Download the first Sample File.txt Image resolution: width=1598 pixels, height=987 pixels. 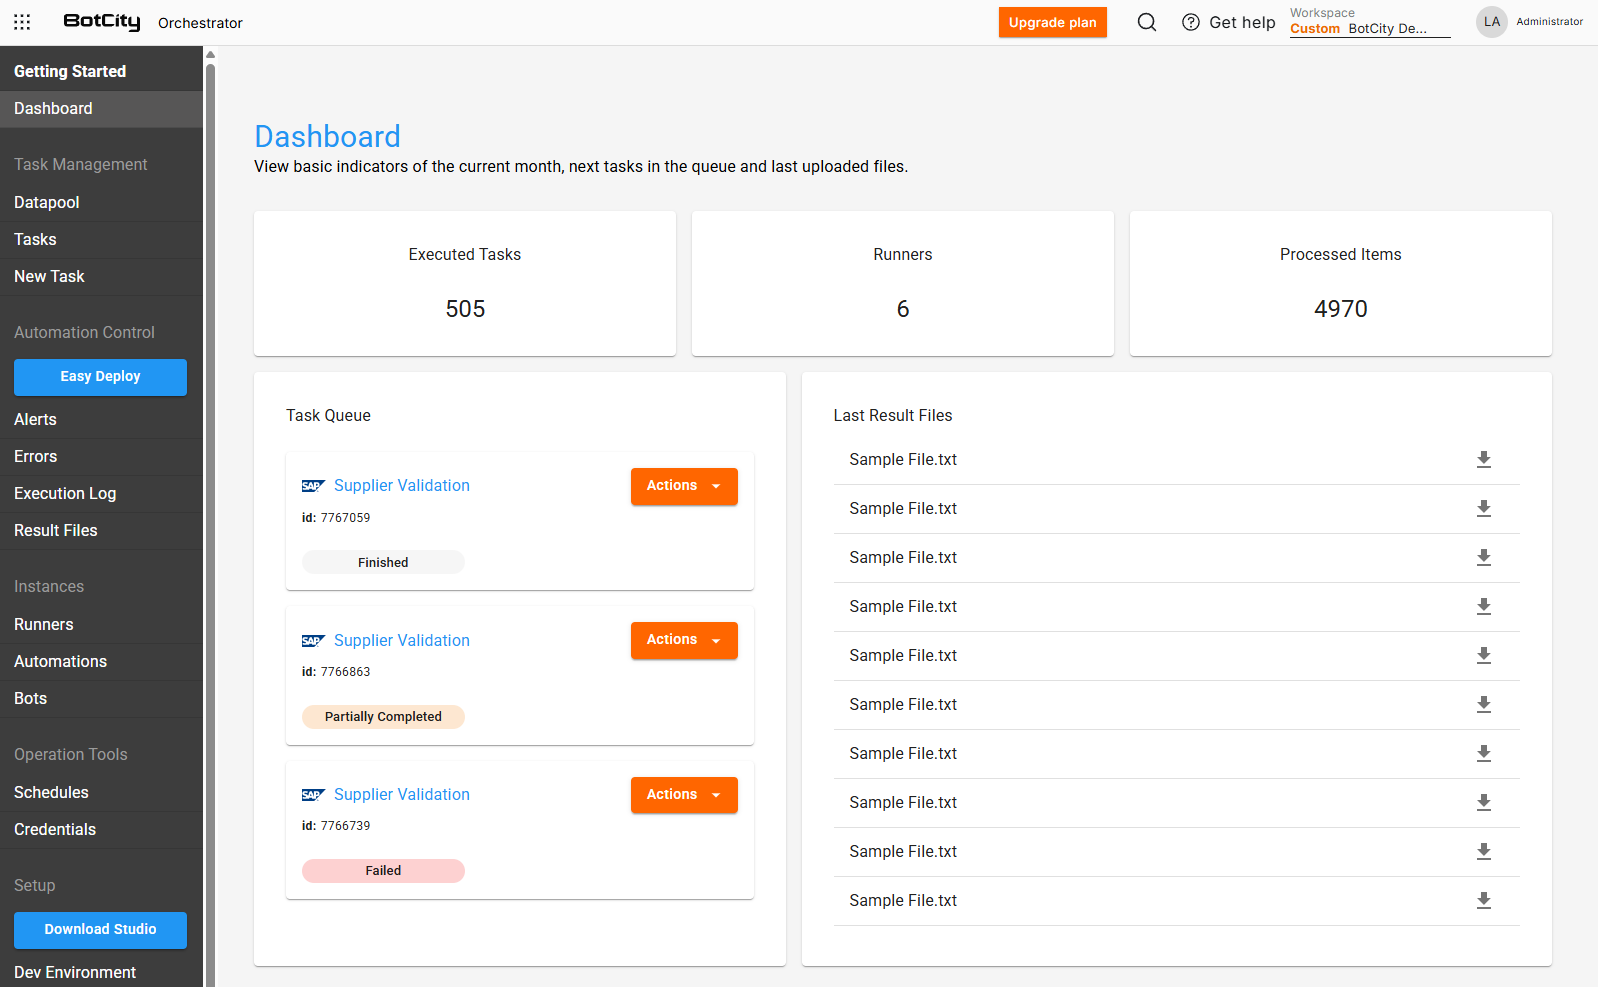(1484, 459)
